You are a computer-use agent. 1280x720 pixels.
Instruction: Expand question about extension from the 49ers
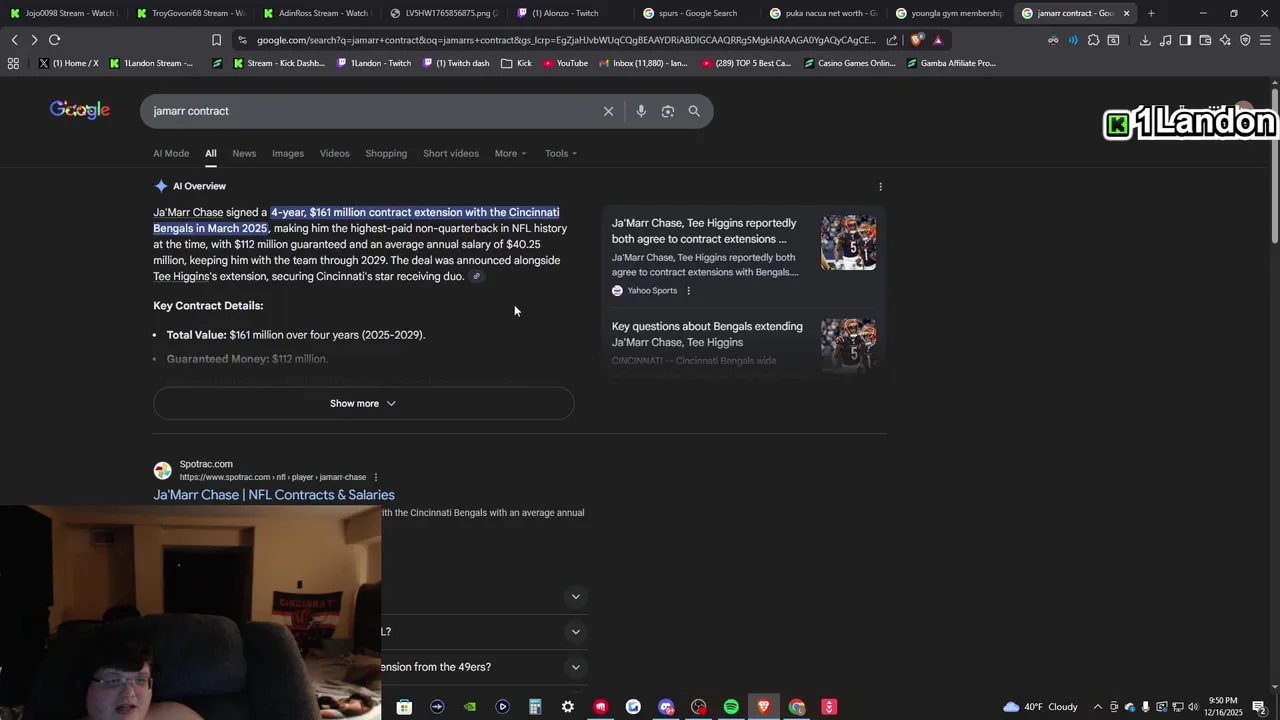(x=575, y=667)
